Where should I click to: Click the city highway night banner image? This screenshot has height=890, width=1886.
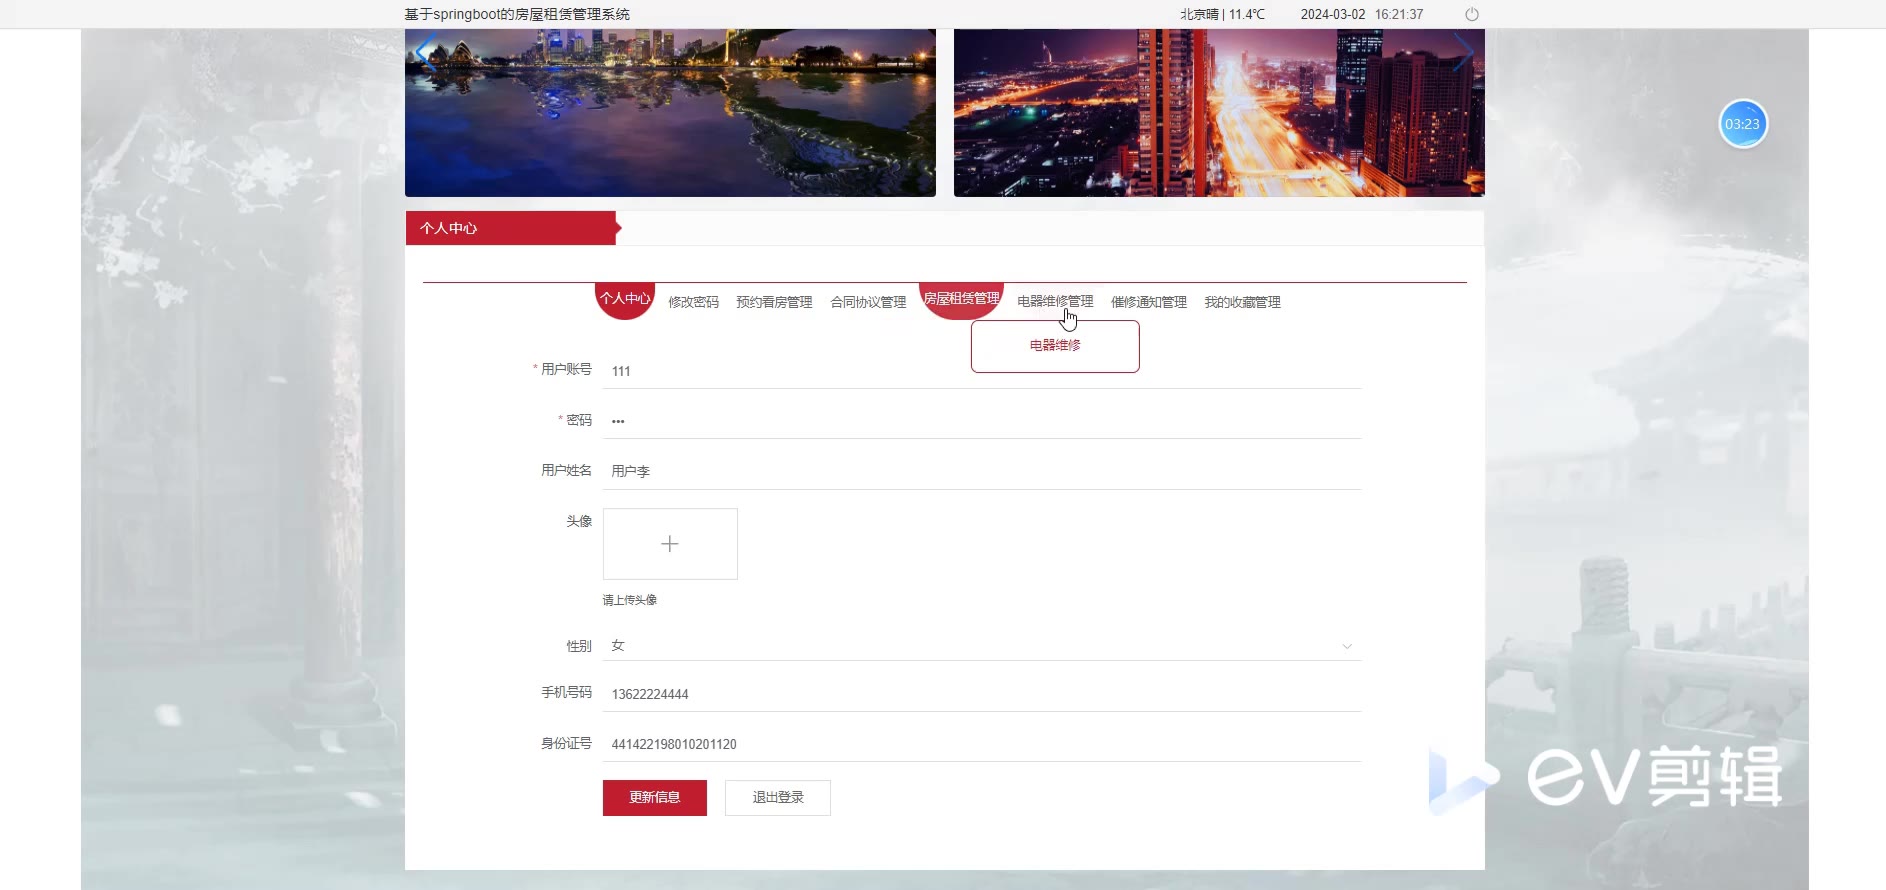tap(1219, 112)
